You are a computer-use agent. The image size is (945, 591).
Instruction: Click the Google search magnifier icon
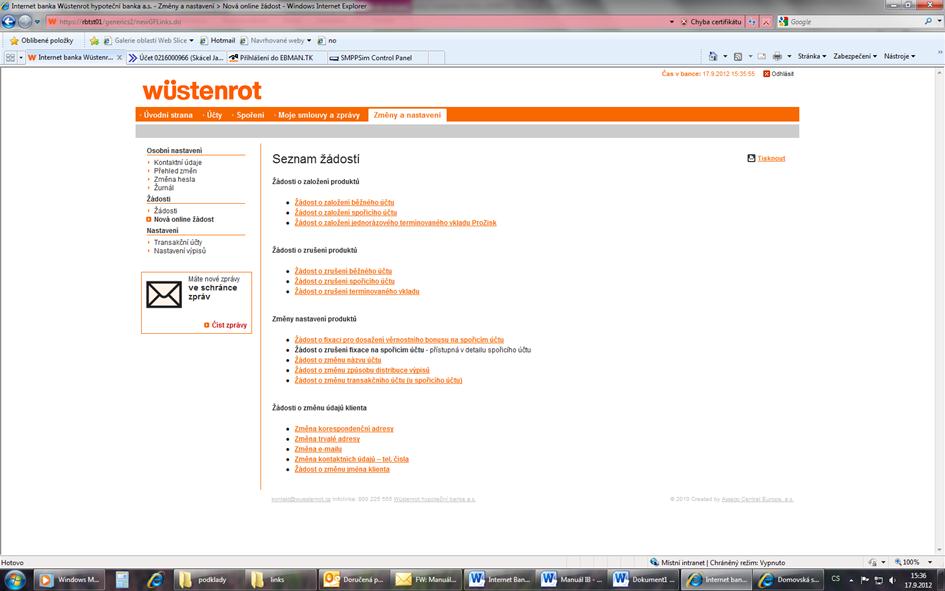point(928,22)
